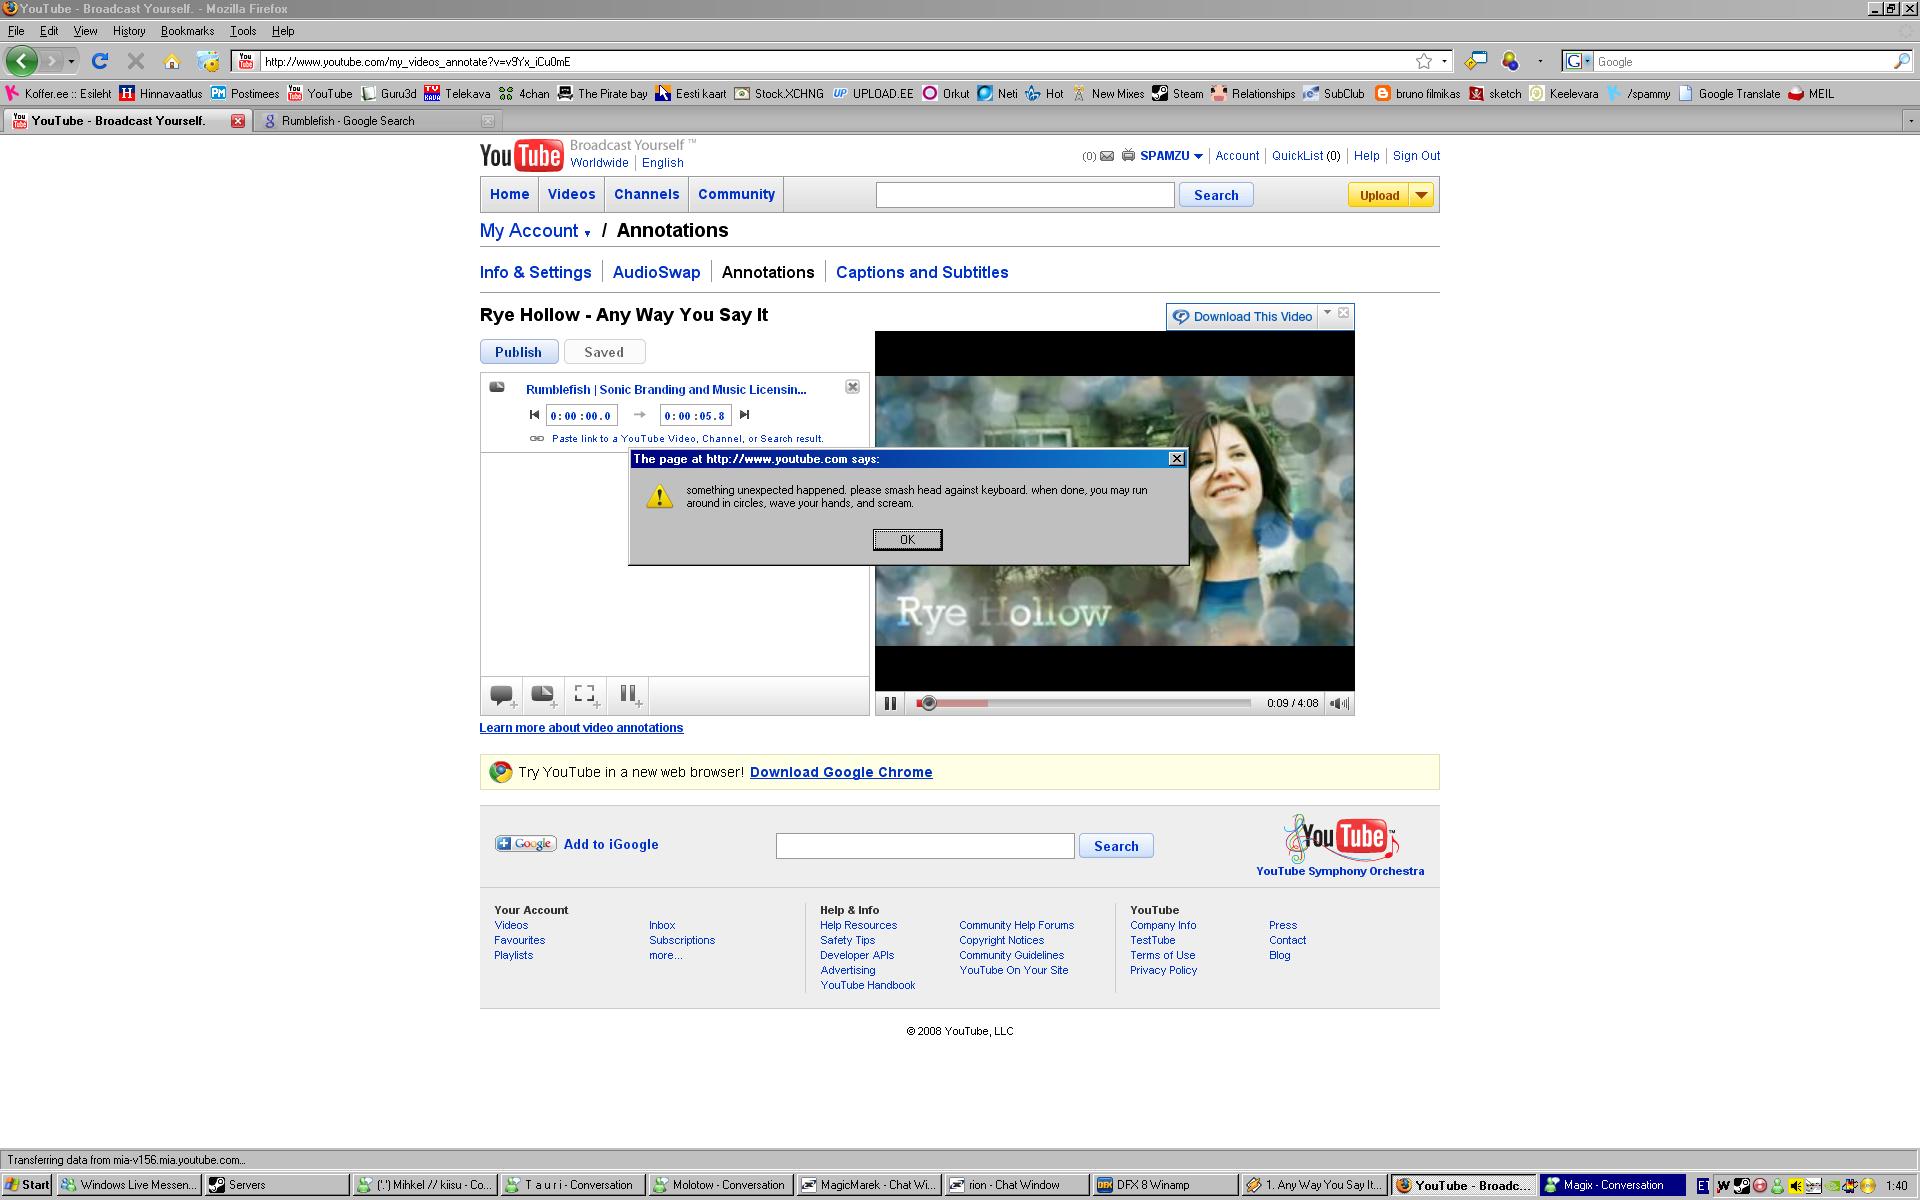Open The Pirate bay bookmark
Viewport: 1920px width, 1200px height.
pos(602,94)
